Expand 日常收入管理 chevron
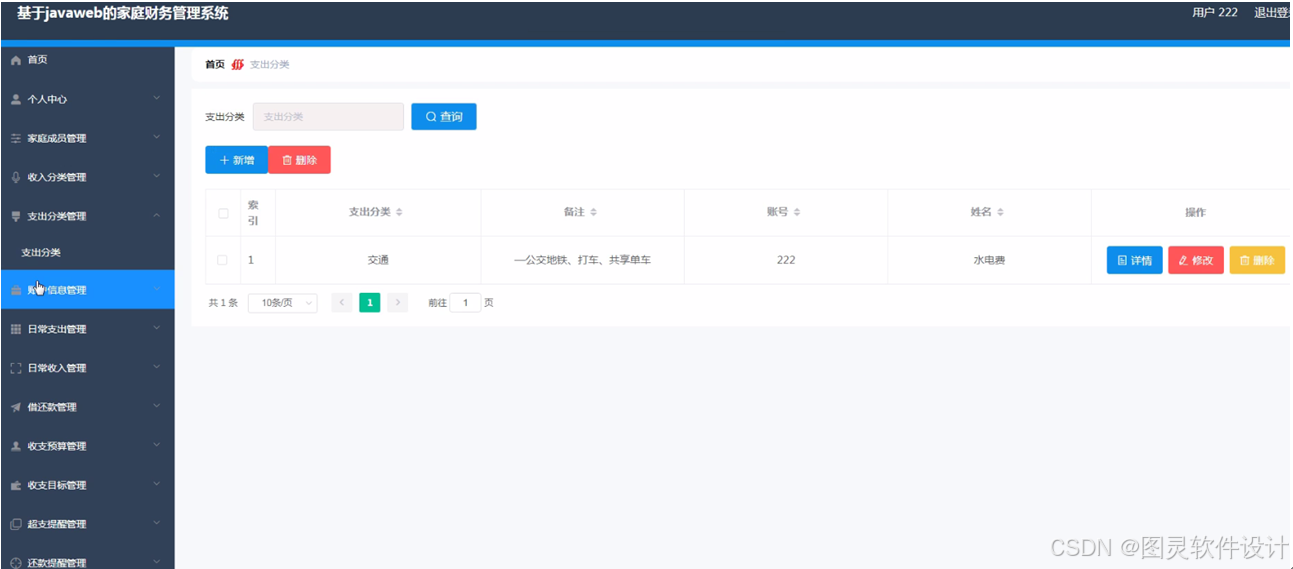The width and height of the screenshot is (1293, 569). pos(157,367)
